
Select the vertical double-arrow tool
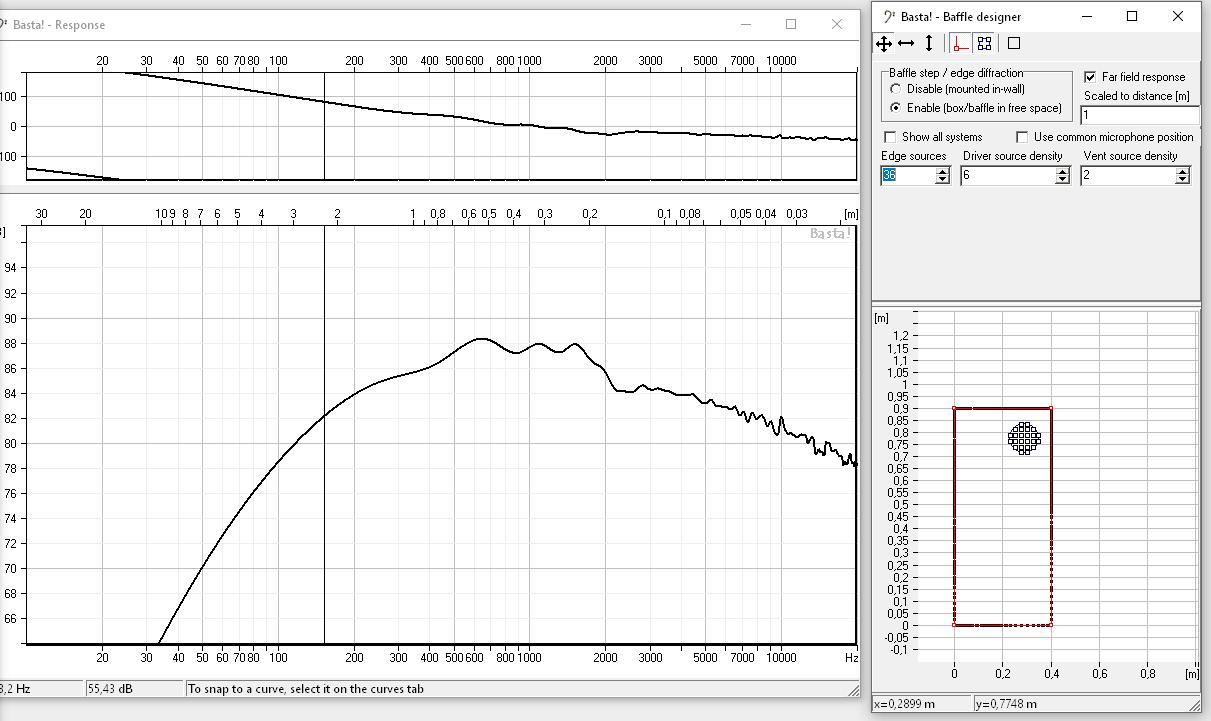pos(929,43)
